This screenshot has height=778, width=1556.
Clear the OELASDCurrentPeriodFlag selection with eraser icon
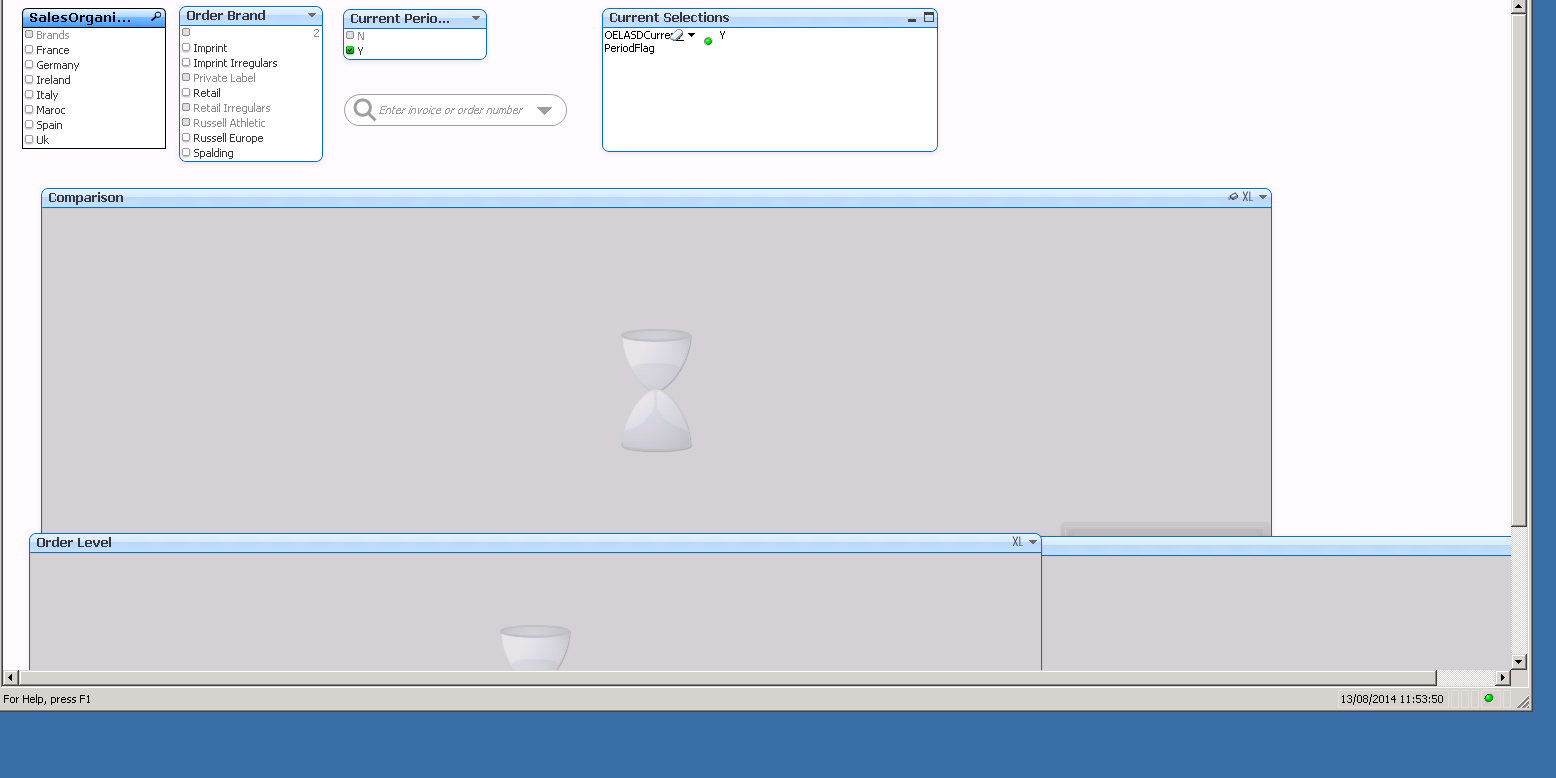click(677, 35)
